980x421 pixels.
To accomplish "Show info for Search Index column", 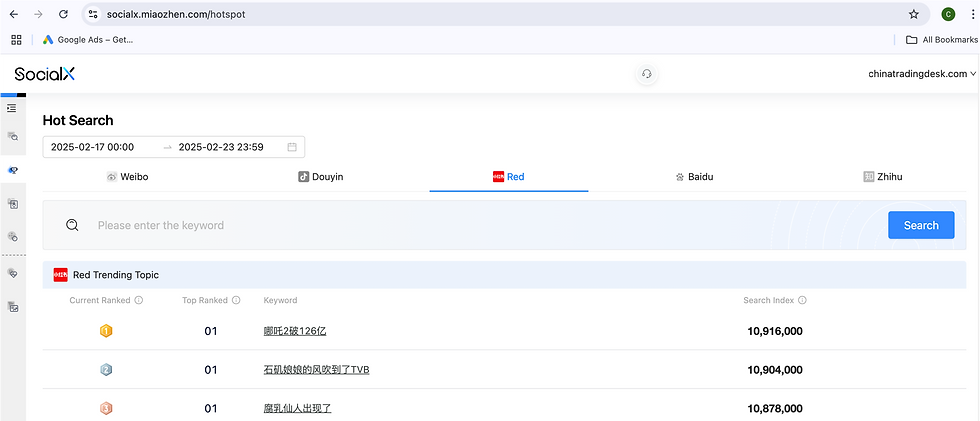I will point(802,300).
